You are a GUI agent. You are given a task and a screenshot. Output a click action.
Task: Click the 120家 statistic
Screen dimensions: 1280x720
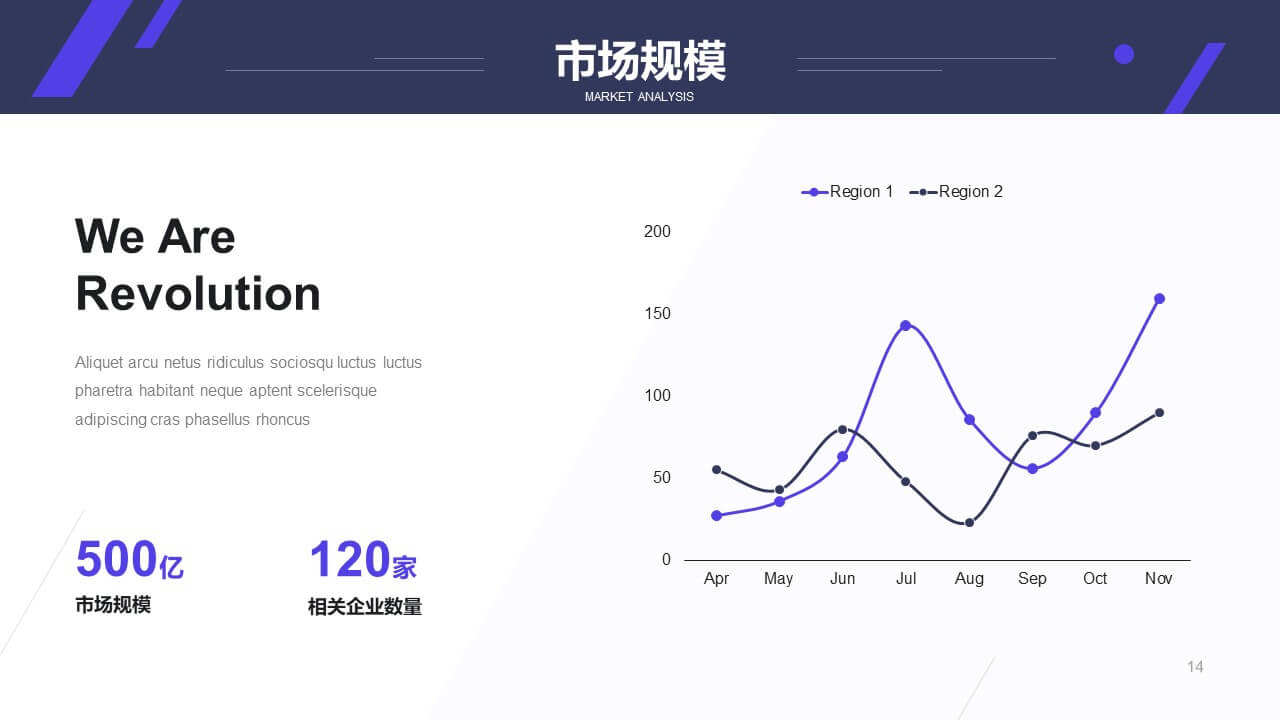363,560
